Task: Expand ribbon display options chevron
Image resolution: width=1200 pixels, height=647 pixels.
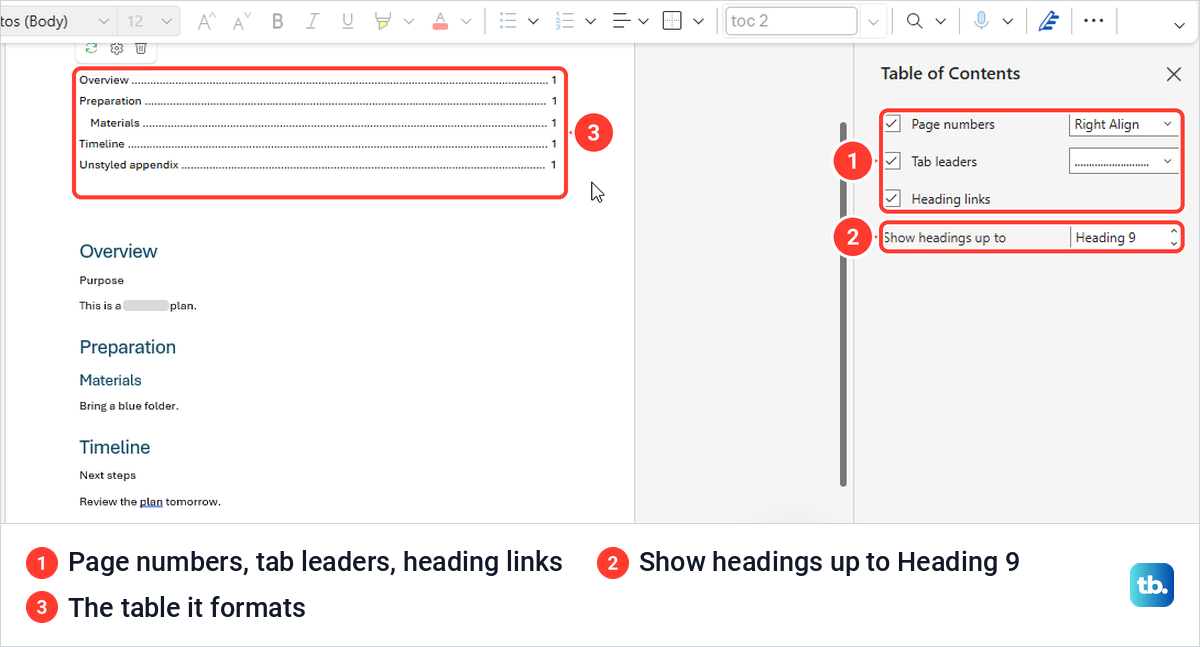Action: point(1179,25)
